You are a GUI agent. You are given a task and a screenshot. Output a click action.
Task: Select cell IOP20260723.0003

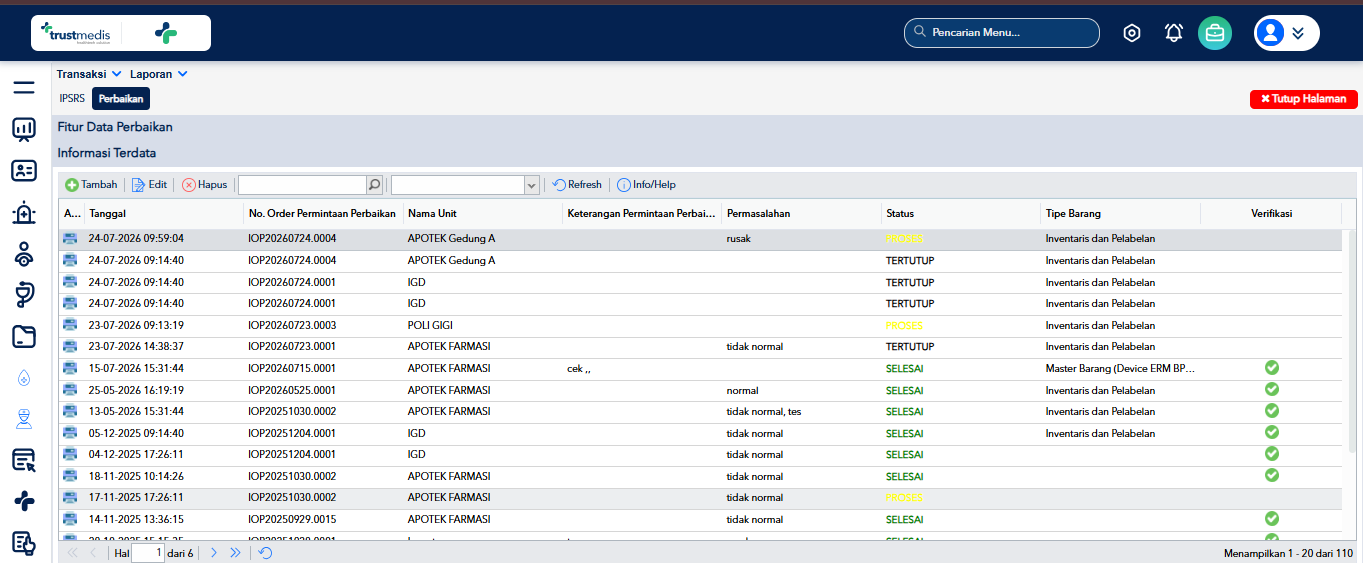[x=292, y=325]
